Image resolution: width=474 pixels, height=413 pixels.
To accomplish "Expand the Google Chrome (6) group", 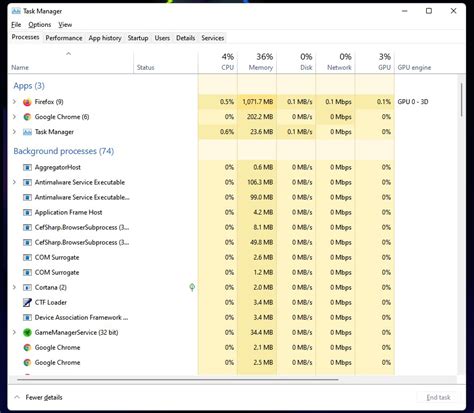I will click(14, 117).
